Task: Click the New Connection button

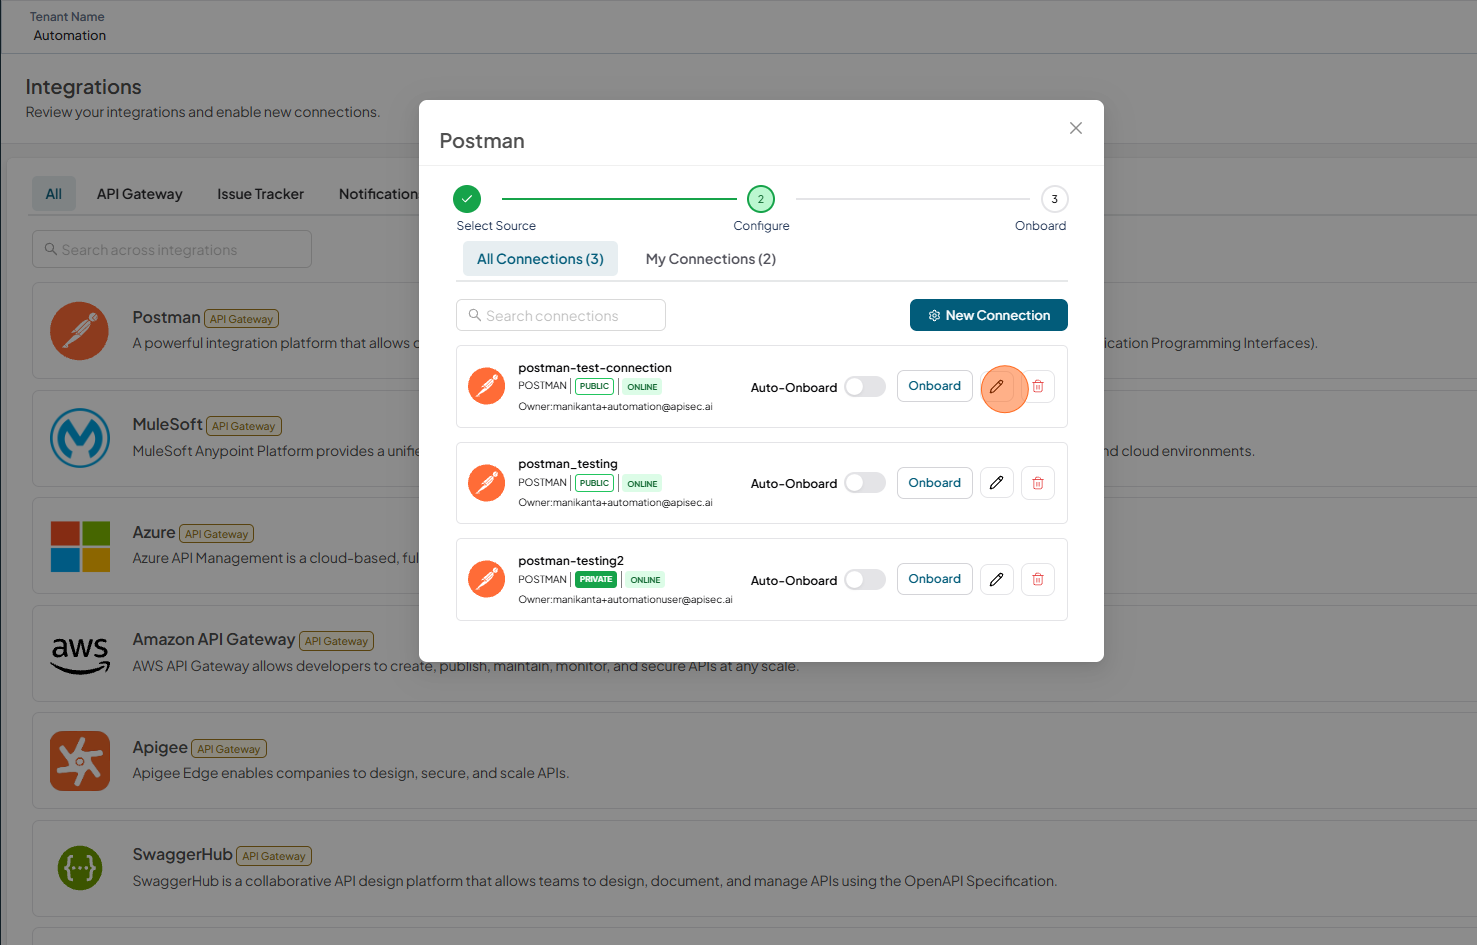Action: point(989,315)
